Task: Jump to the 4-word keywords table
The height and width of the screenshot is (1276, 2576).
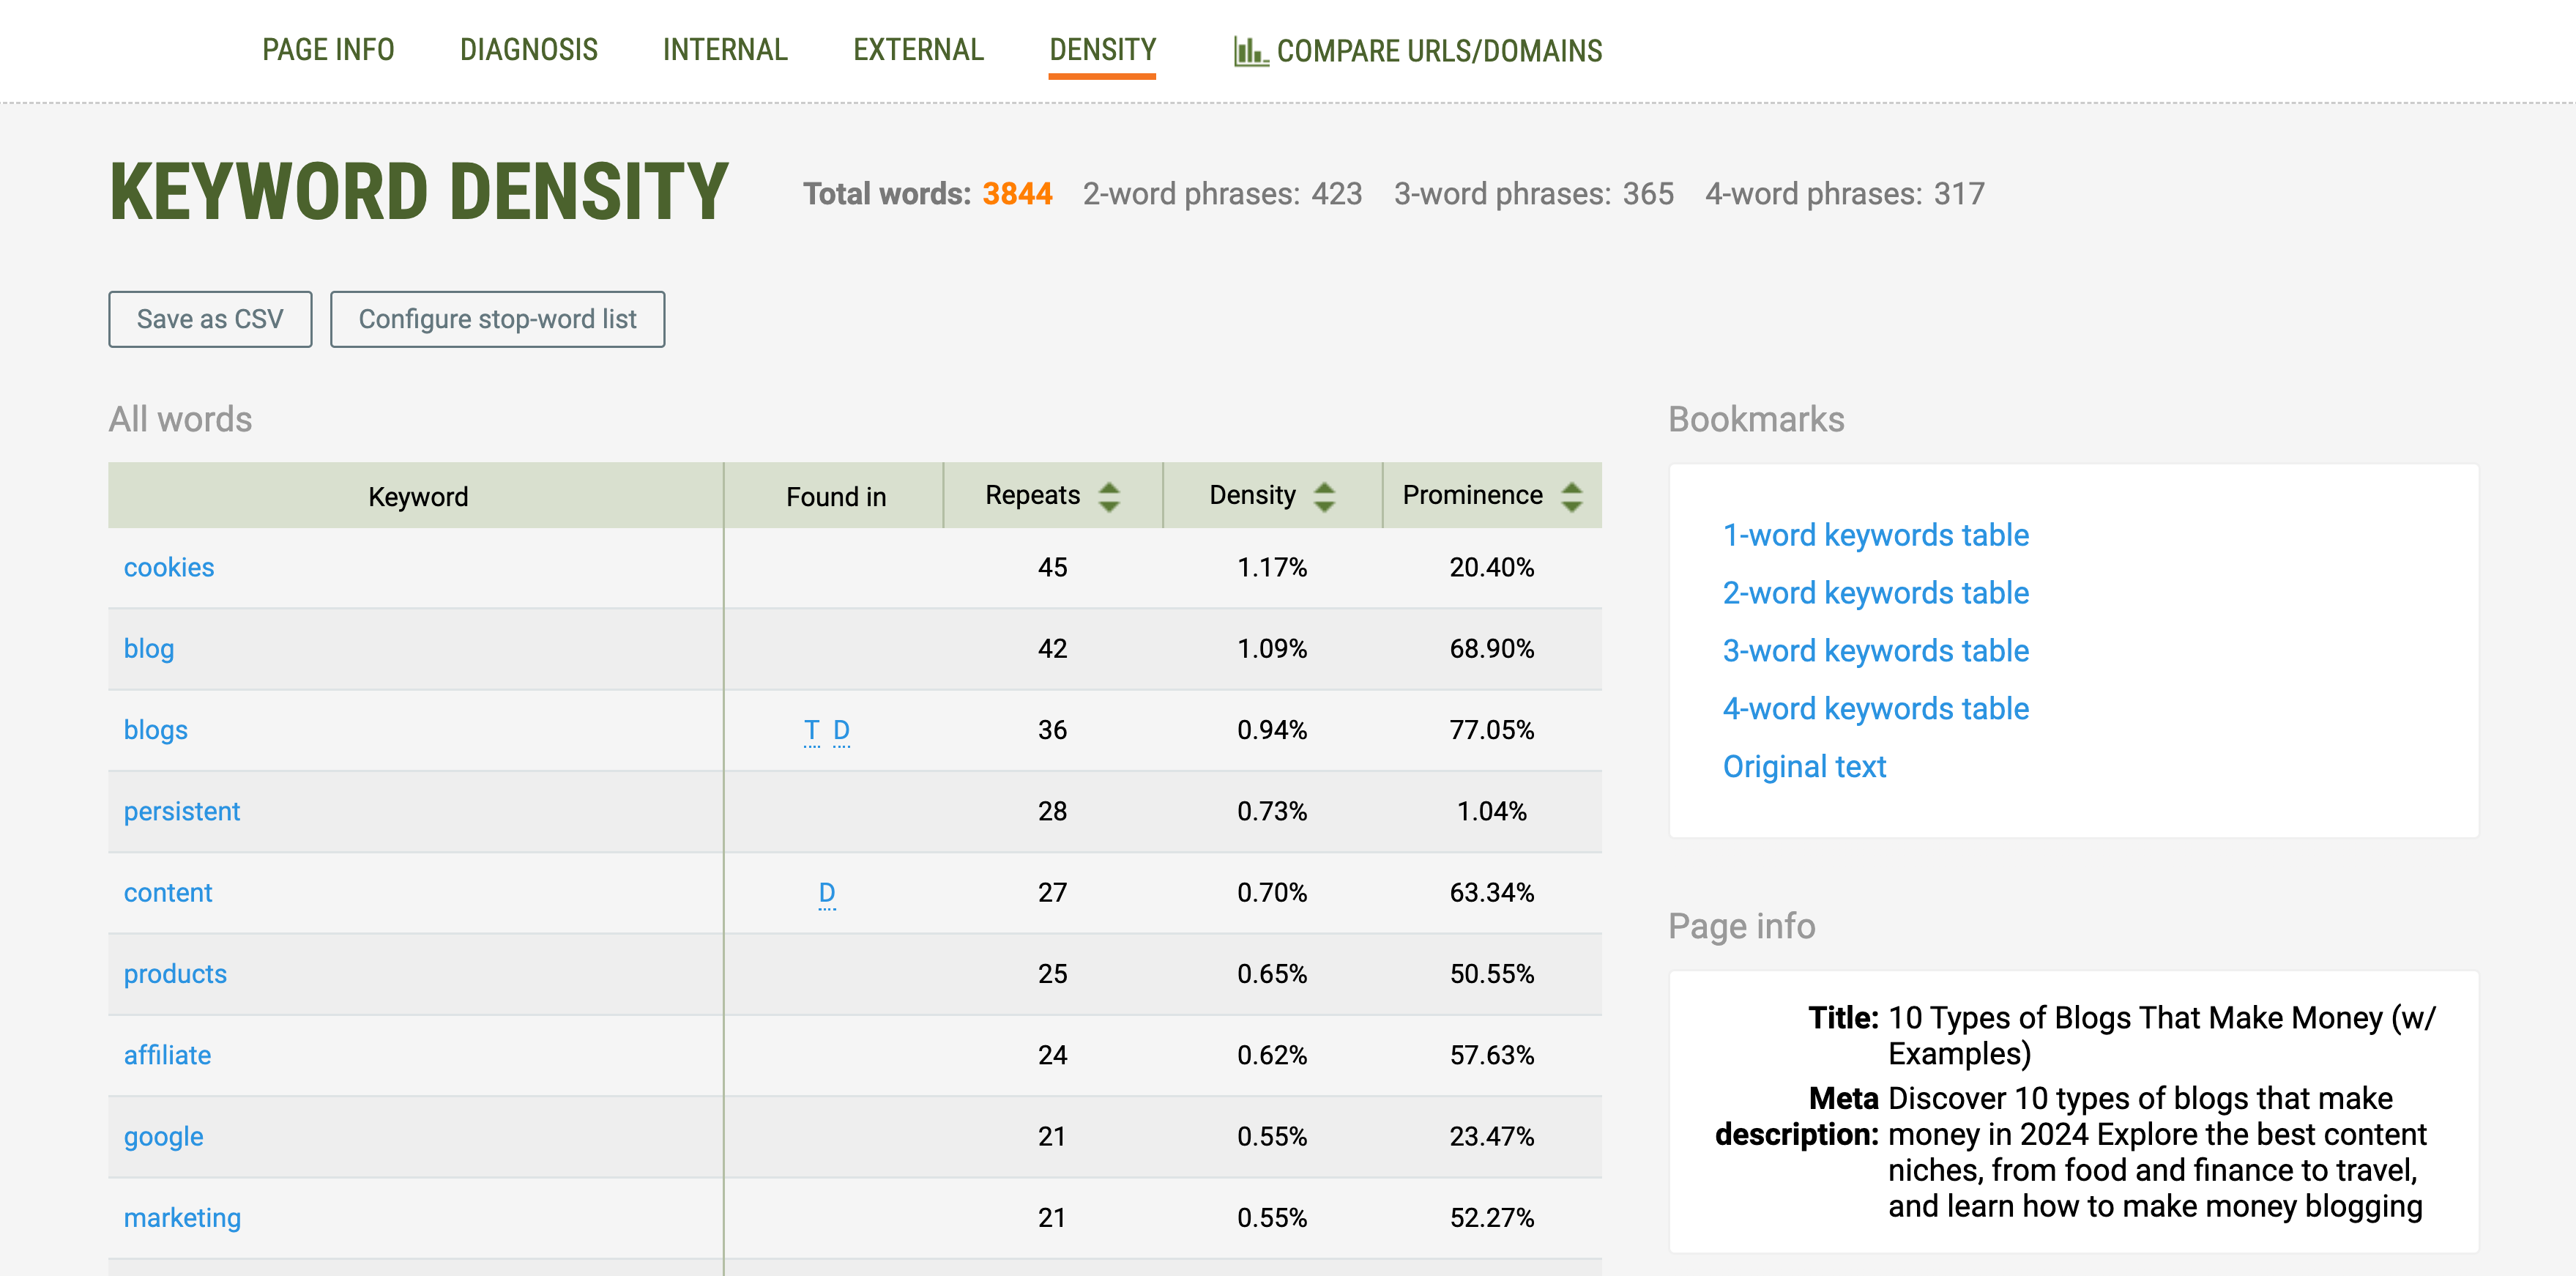Action: click(x=1876, y=708)
